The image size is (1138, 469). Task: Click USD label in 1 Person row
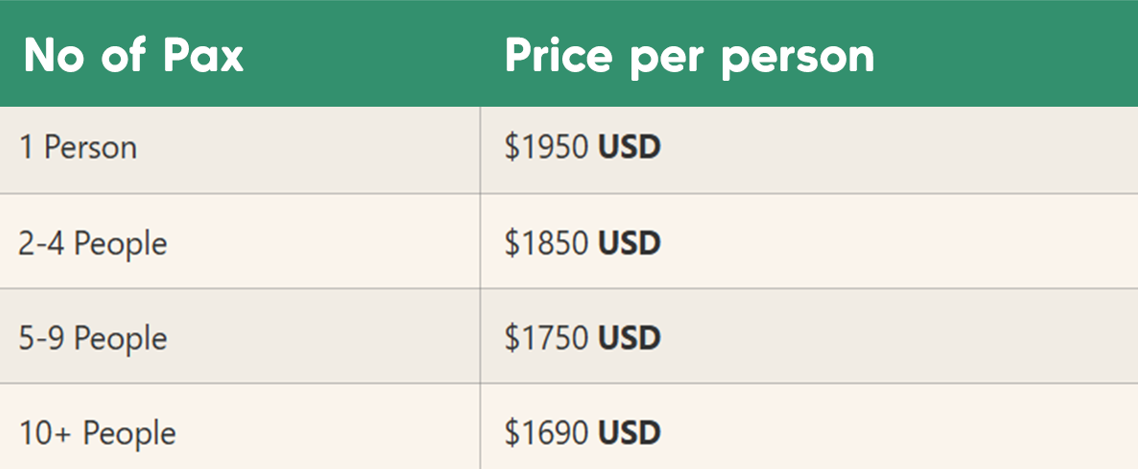pyautogui.click(x=629, y=148)
